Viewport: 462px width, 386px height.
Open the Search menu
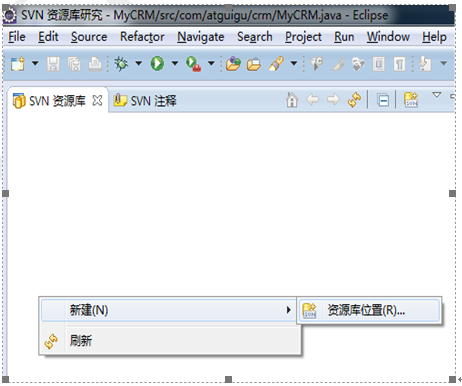[x=255, y=37]
